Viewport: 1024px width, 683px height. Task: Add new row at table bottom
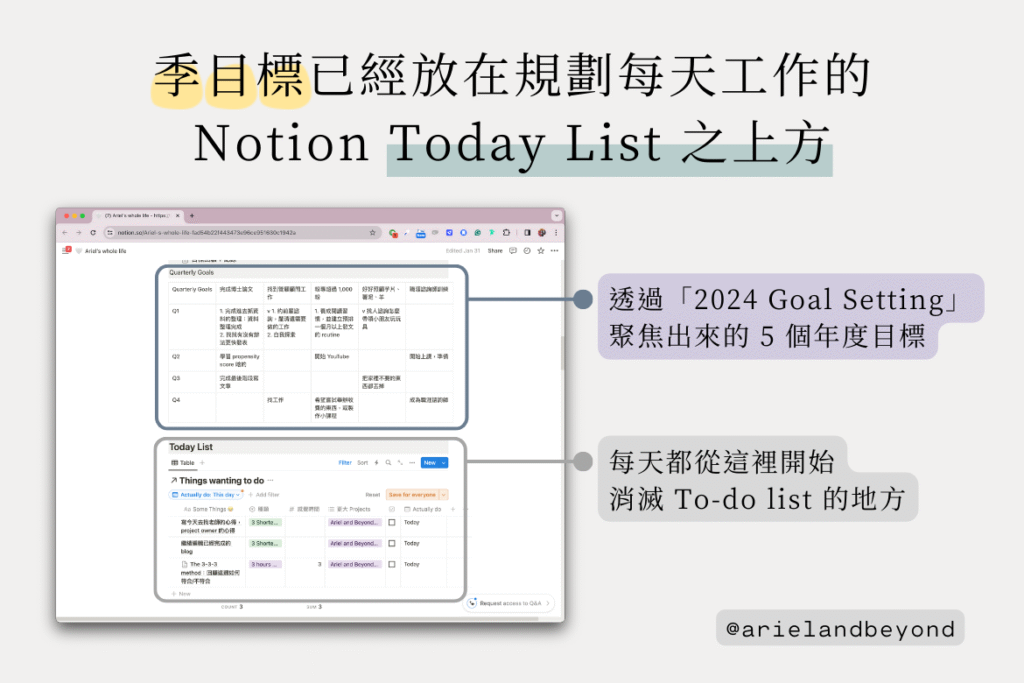click(x=181, y=594)
